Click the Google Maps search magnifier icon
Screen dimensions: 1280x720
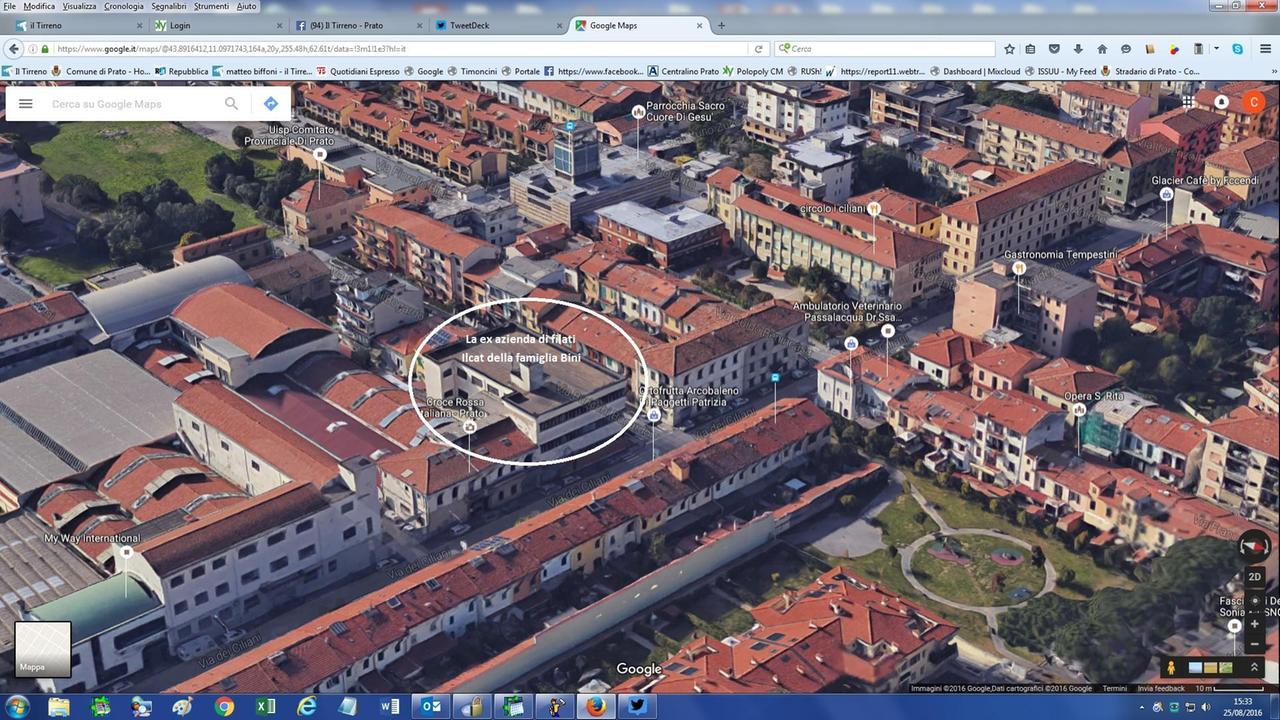[231, 104]
